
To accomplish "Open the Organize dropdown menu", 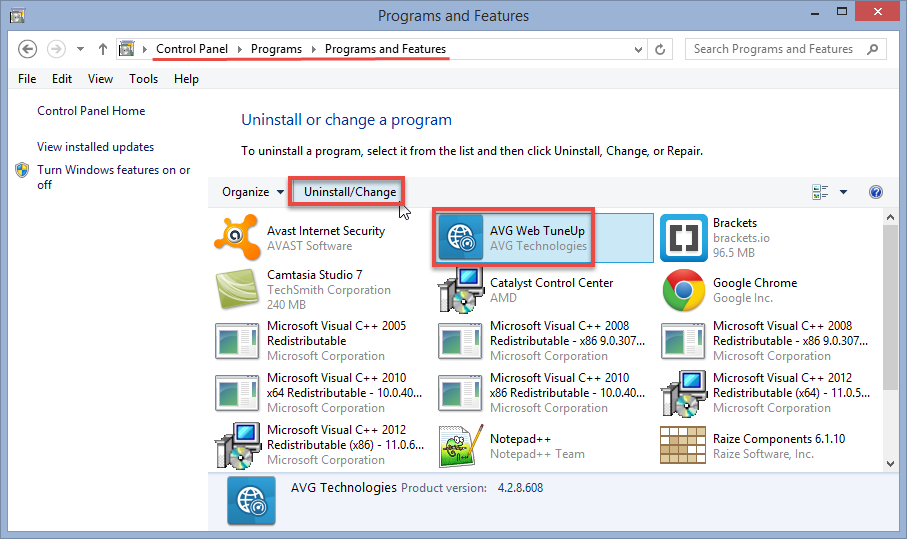I will tap(253, 192).
